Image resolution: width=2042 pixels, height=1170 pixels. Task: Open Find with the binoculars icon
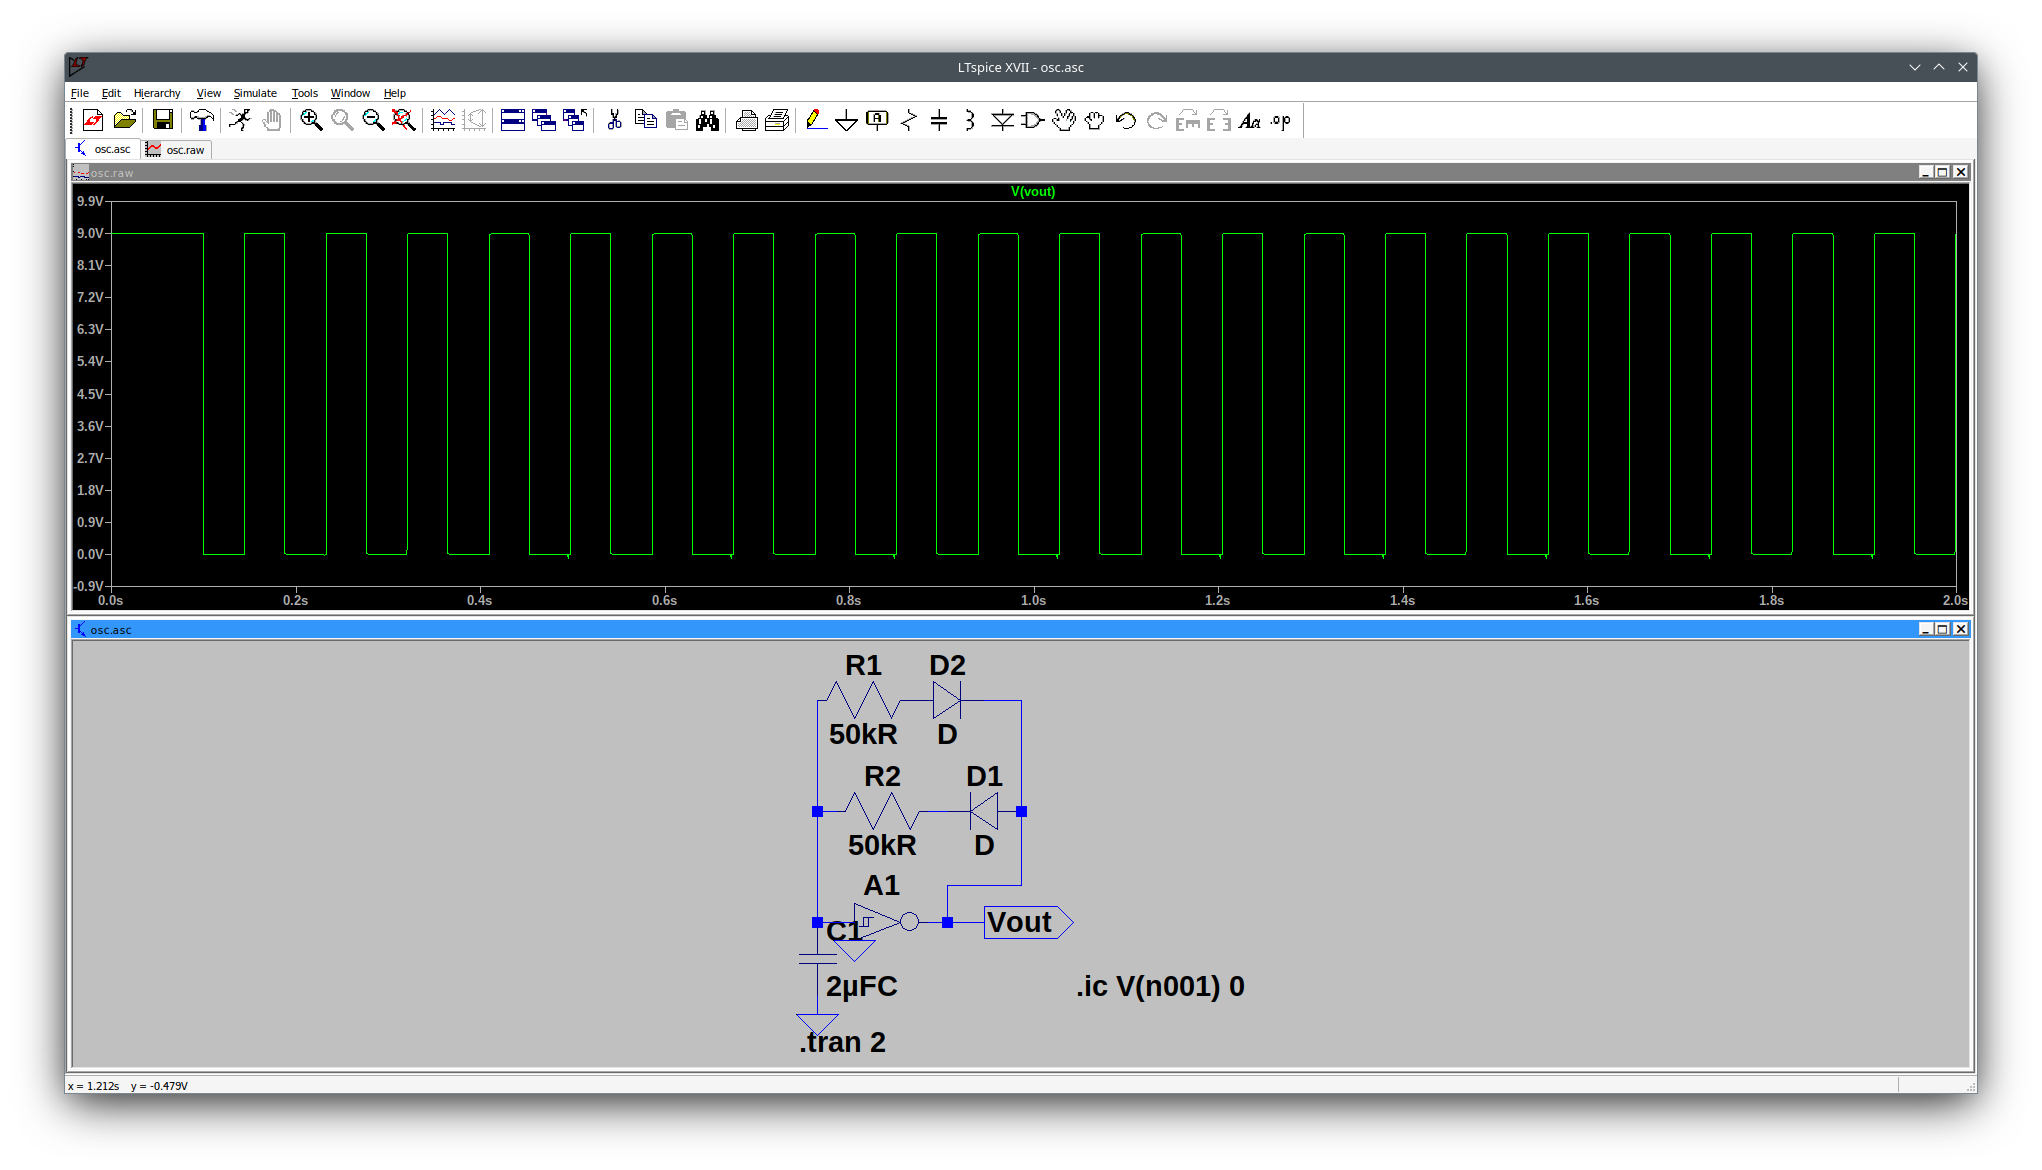pos(708,121)
